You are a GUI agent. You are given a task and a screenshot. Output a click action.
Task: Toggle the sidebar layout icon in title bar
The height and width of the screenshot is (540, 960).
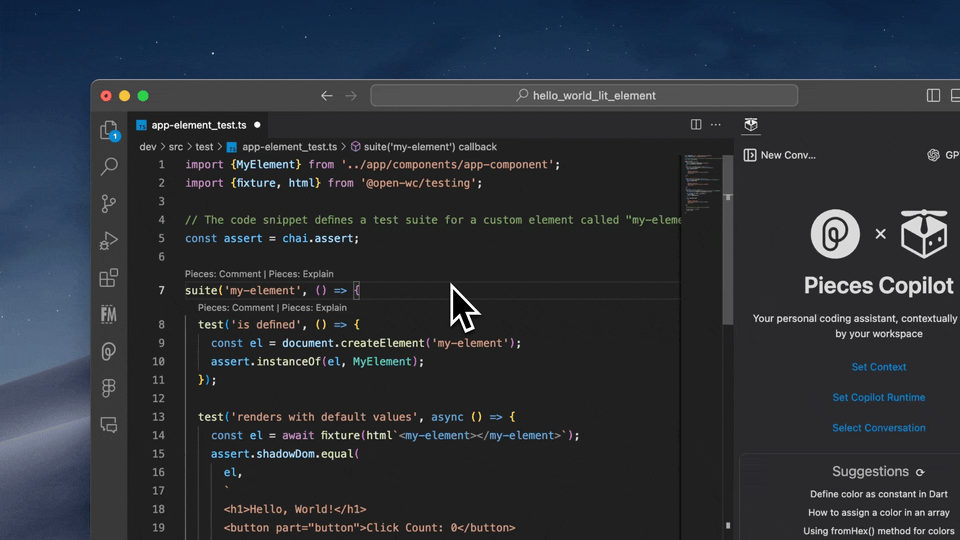coord(933,96)
